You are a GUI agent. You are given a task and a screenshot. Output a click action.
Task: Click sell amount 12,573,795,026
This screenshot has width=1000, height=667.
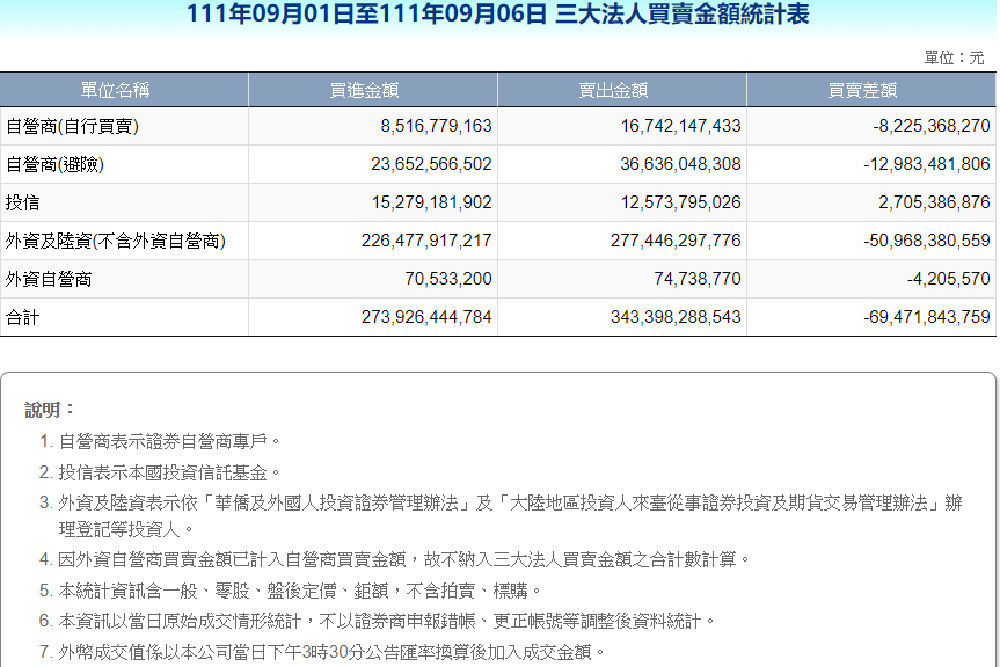pos(680,202)
